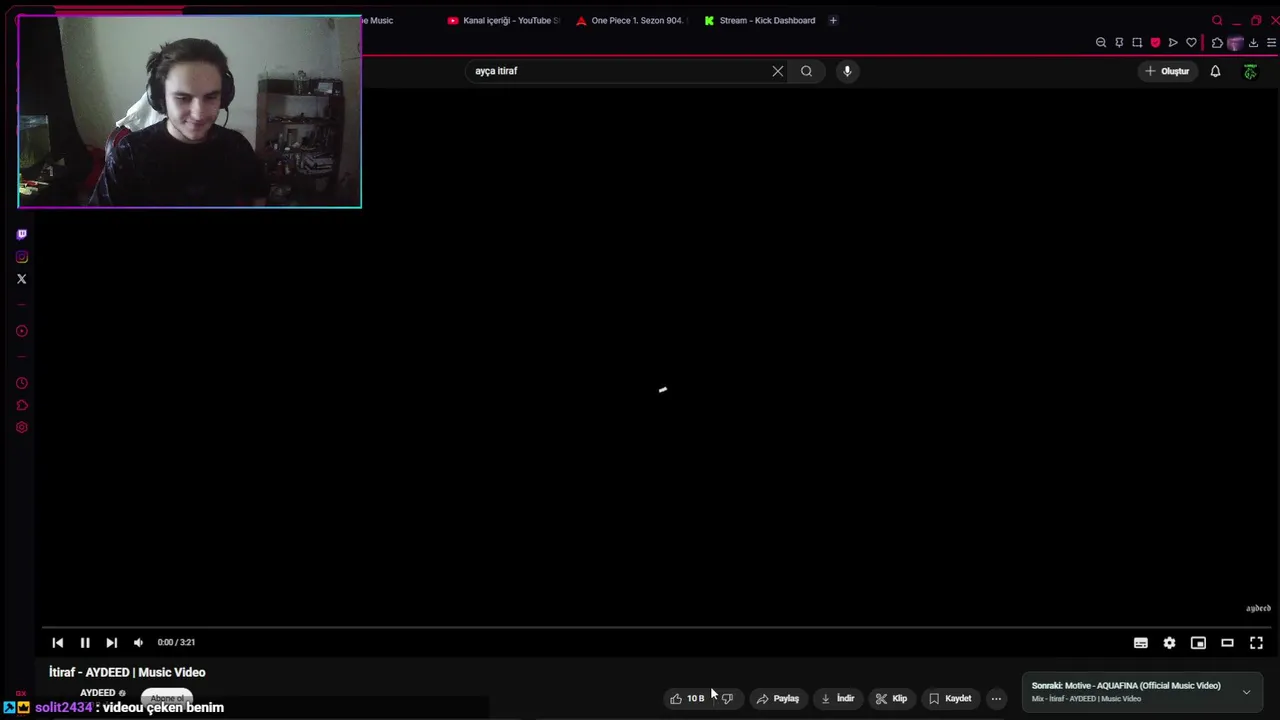Open History clock icon in sidebar
The width and height of the screenshot is (1280, 720).
[x=22, y=383]
